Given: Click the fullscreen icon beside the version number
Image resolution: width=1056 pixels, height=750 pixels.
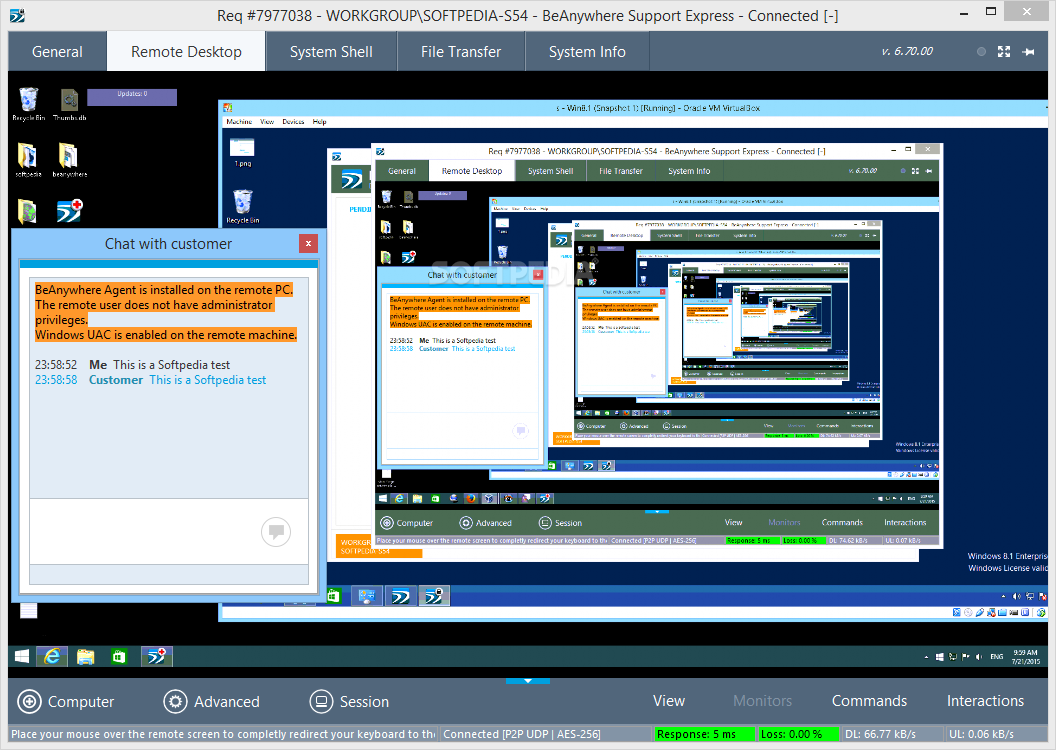Looking at the screenshot, I should tap(1003, 52).
